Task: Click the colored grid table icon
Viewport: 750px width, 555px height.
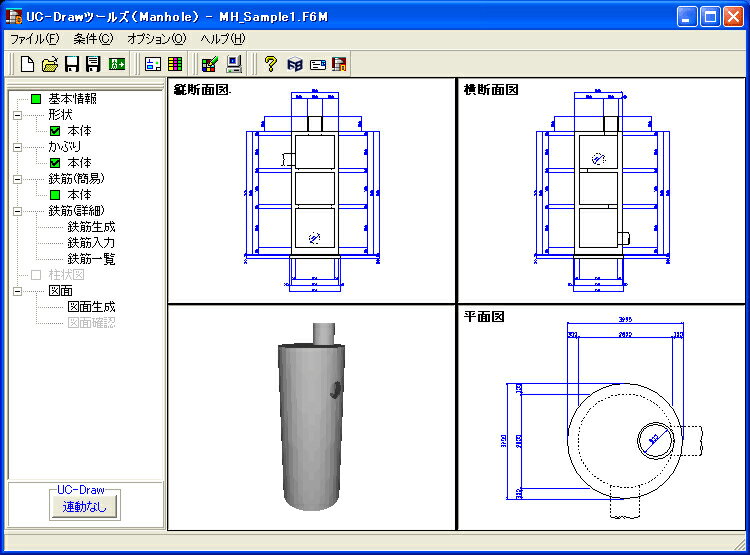Action: 175,64
